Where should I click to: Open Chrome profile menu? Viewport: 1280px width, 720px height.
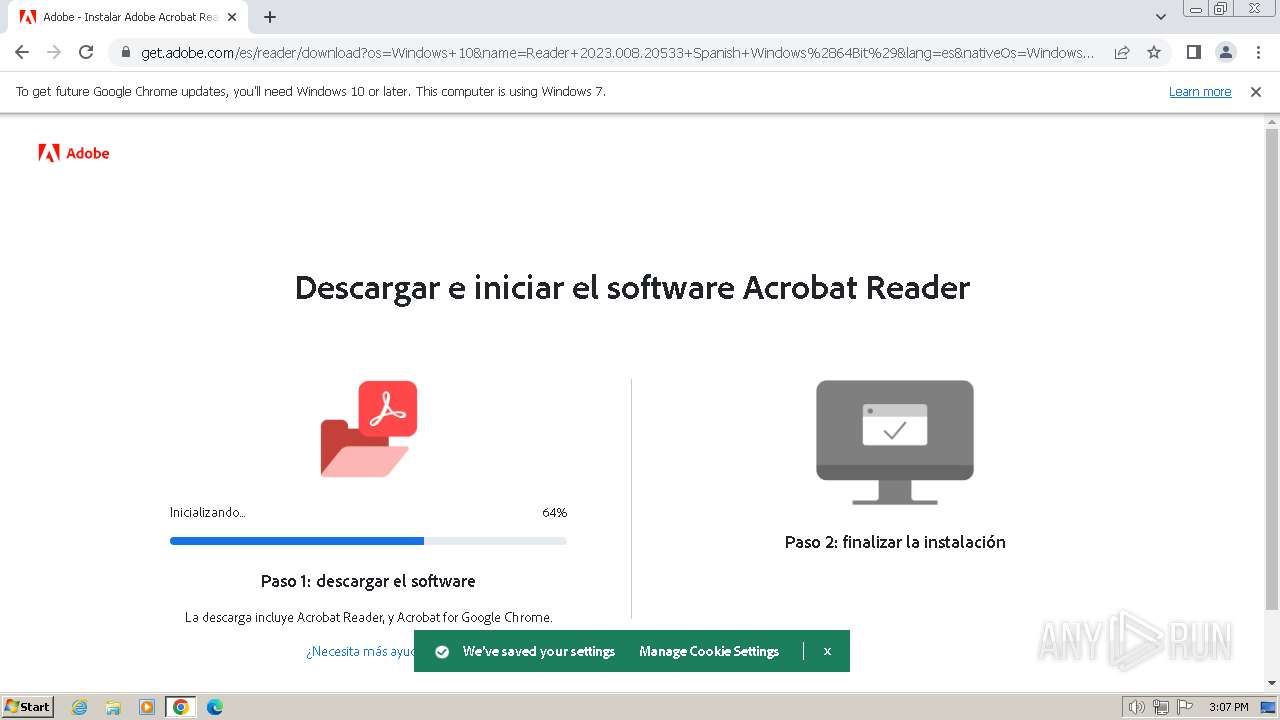pos(1225,52)
